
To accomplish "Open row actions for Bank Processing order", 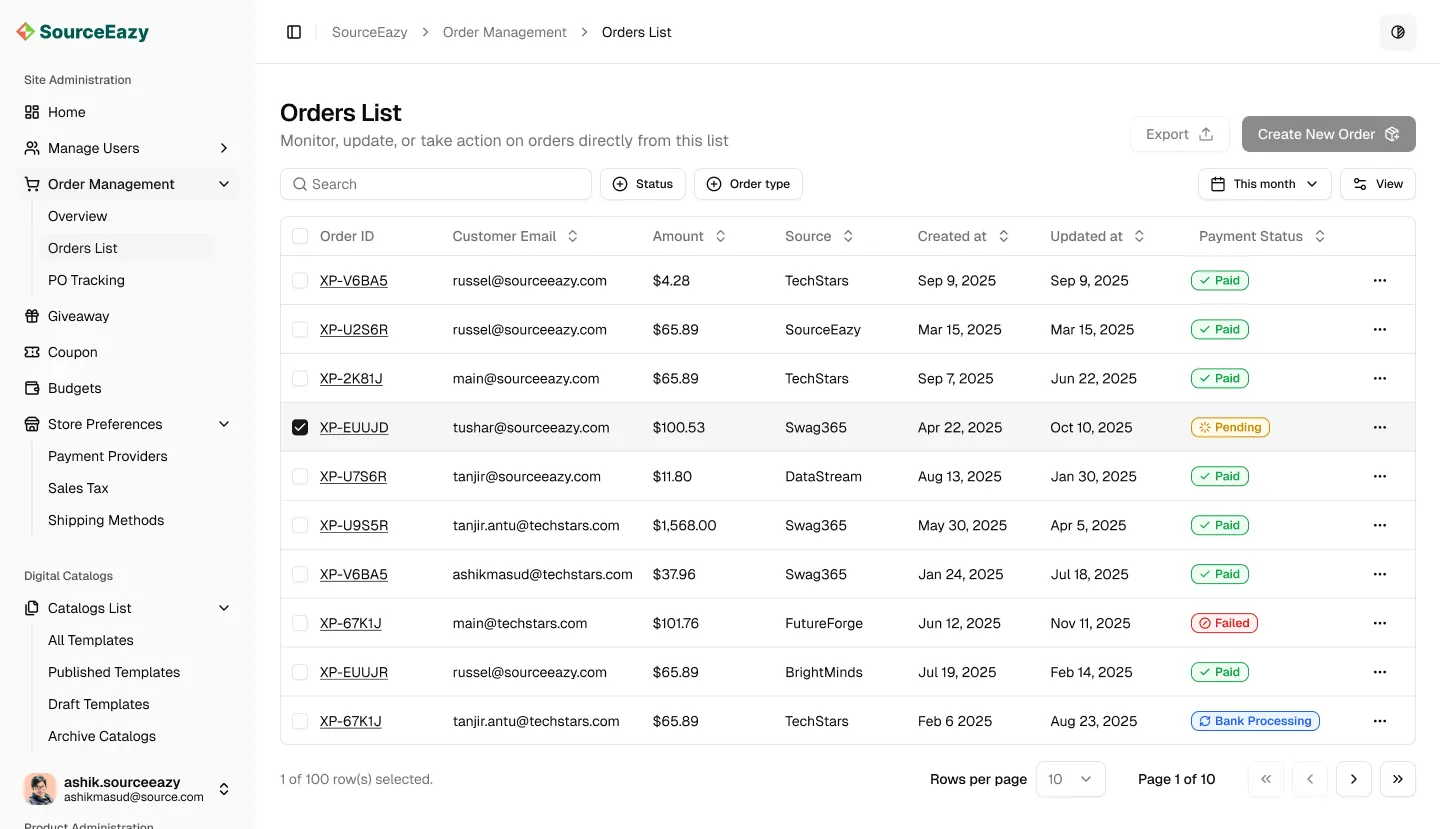I will coord(1380,722).
